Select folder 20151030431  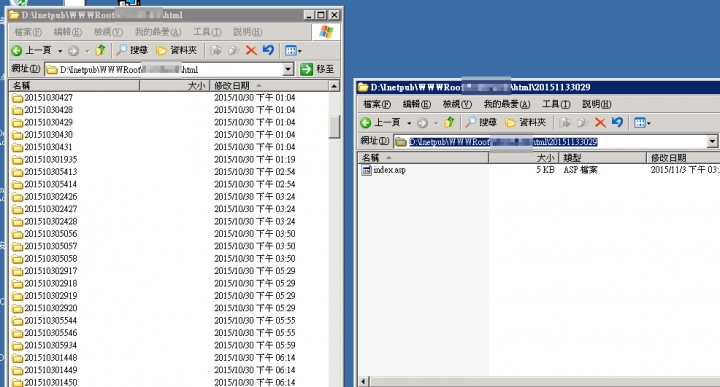[x=43, y=147]
